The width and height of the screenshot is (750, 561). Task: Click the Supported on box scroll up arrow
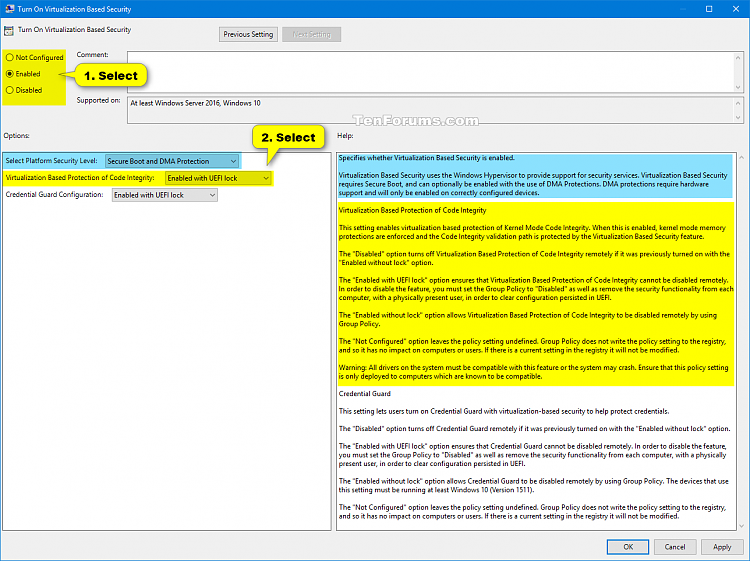738,103
